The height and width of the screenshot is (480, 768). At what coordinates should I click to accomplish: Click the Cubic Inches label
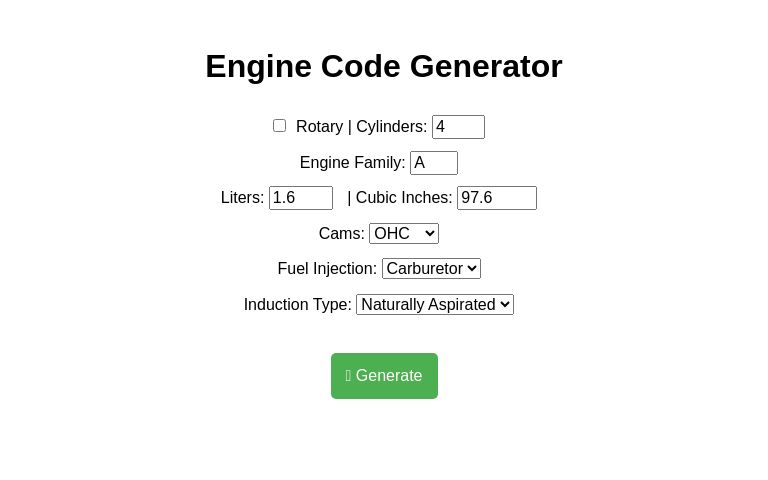pyautogui.click(x=404, y=198)
